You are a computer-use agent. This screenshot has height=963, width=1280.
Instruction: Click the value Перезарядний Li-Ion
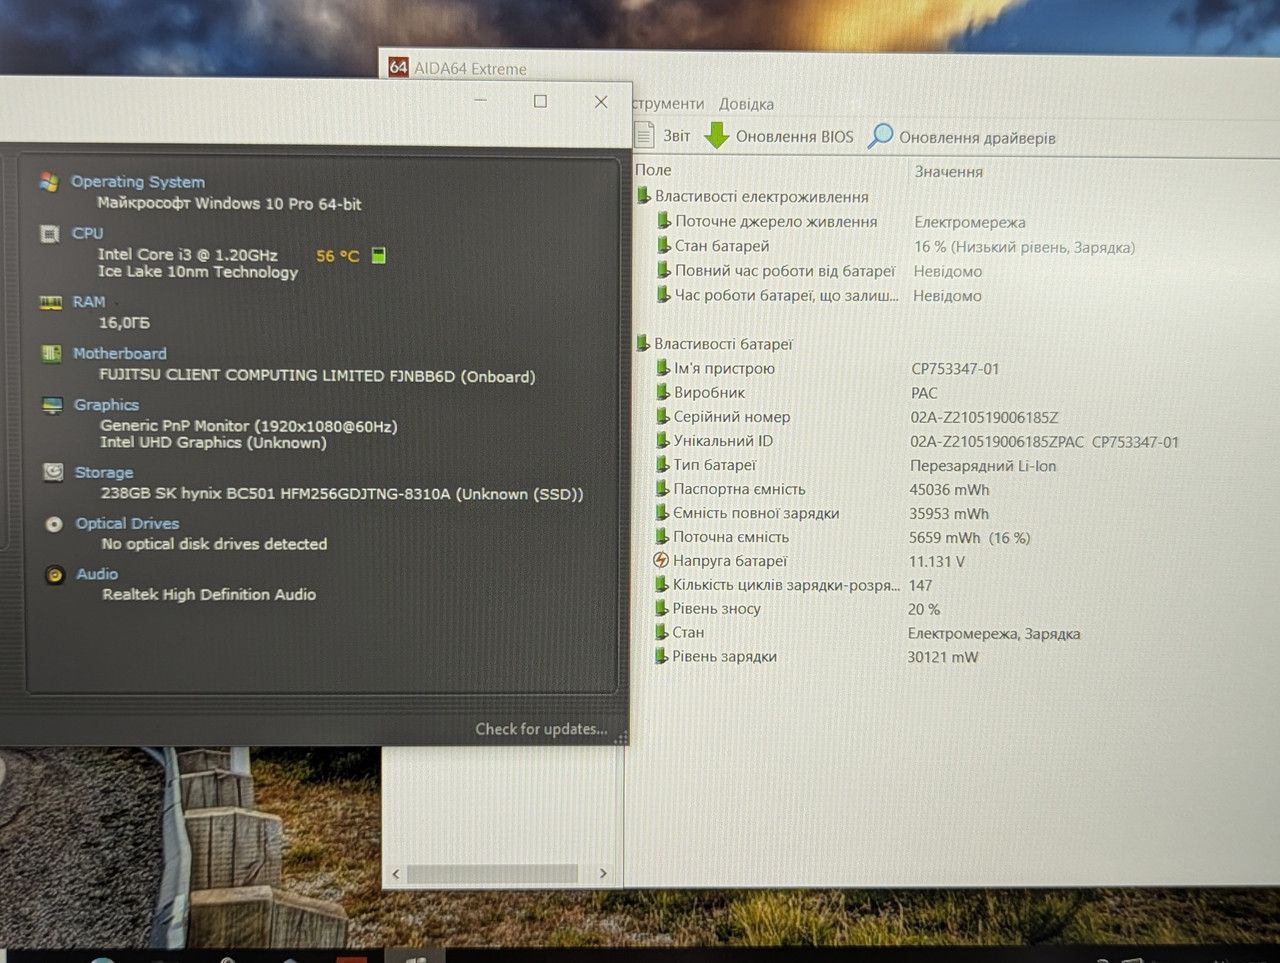click(x=983, y=466)
